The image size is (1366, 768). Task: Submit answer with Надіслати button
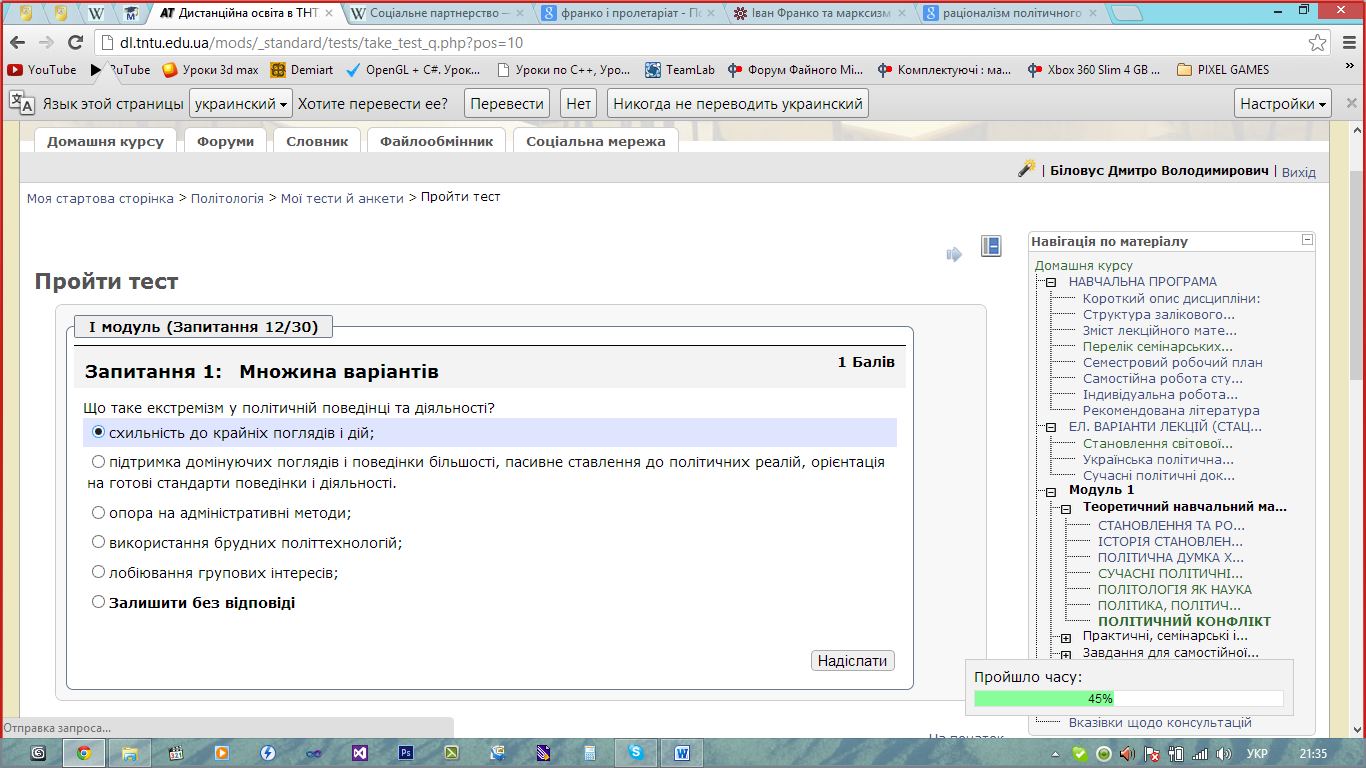click(x=852, y=661)
